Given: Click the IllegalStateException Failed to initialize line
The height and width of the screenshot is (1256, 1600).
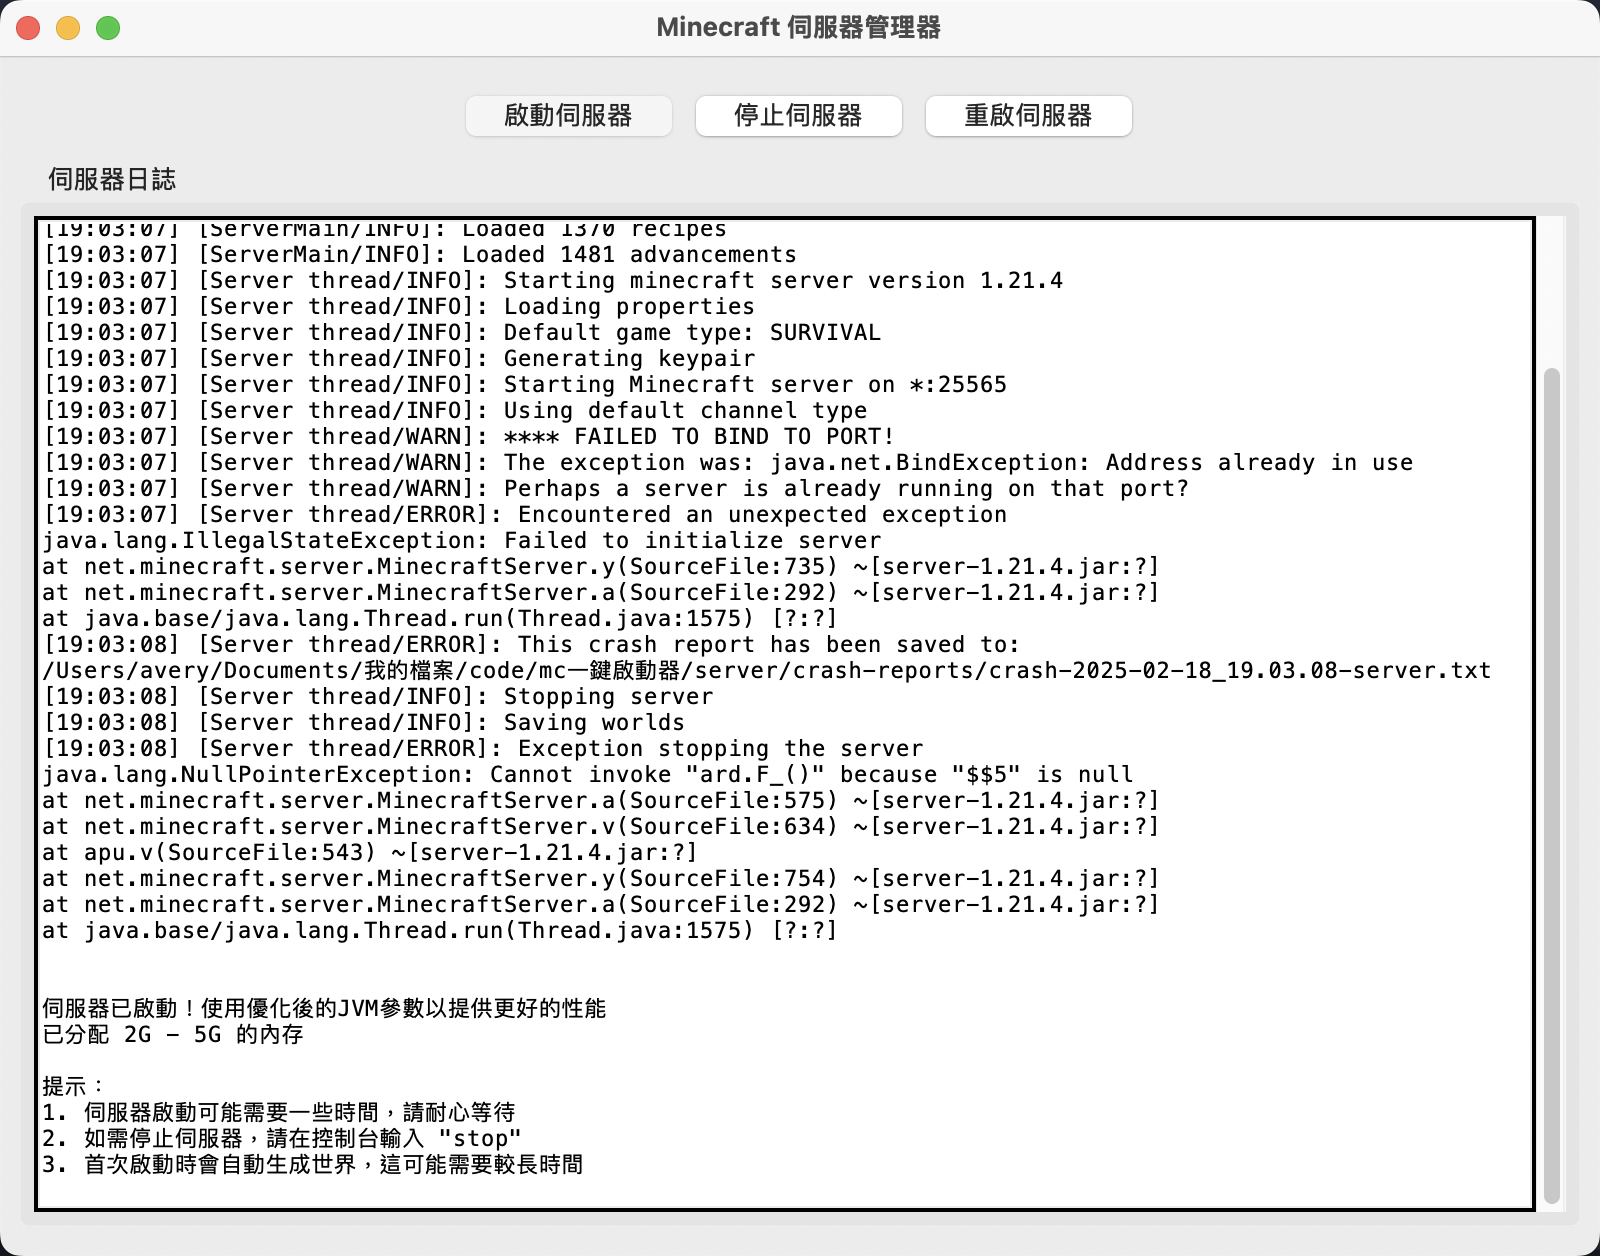Looking at the screenshot, I should pos(461,541).
